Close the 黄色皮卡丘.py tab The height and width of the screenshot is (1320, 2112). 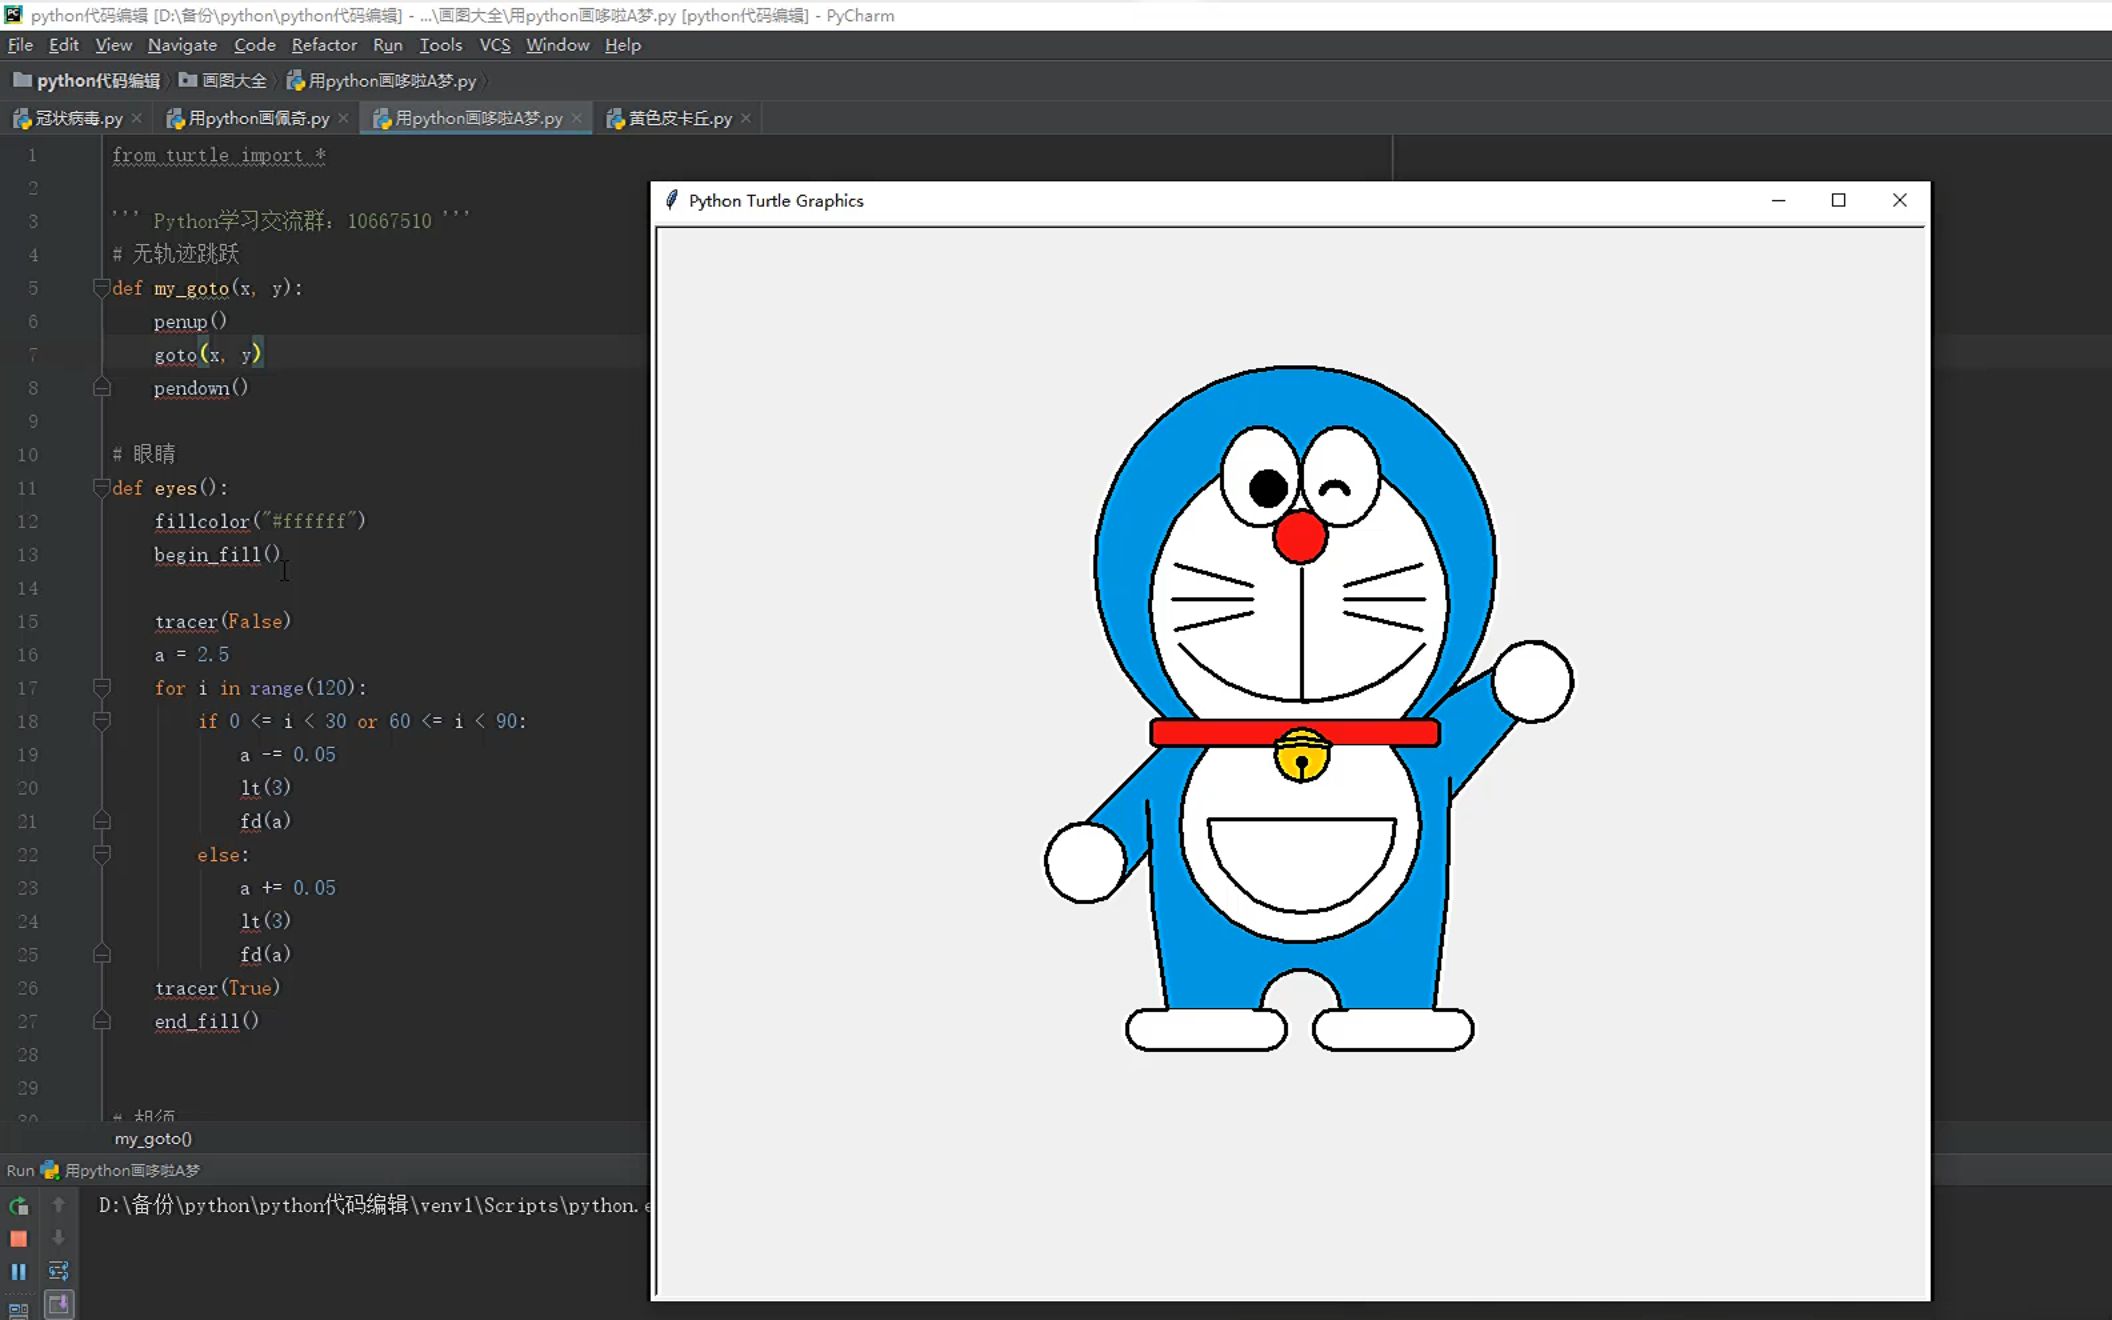(746, 118)
